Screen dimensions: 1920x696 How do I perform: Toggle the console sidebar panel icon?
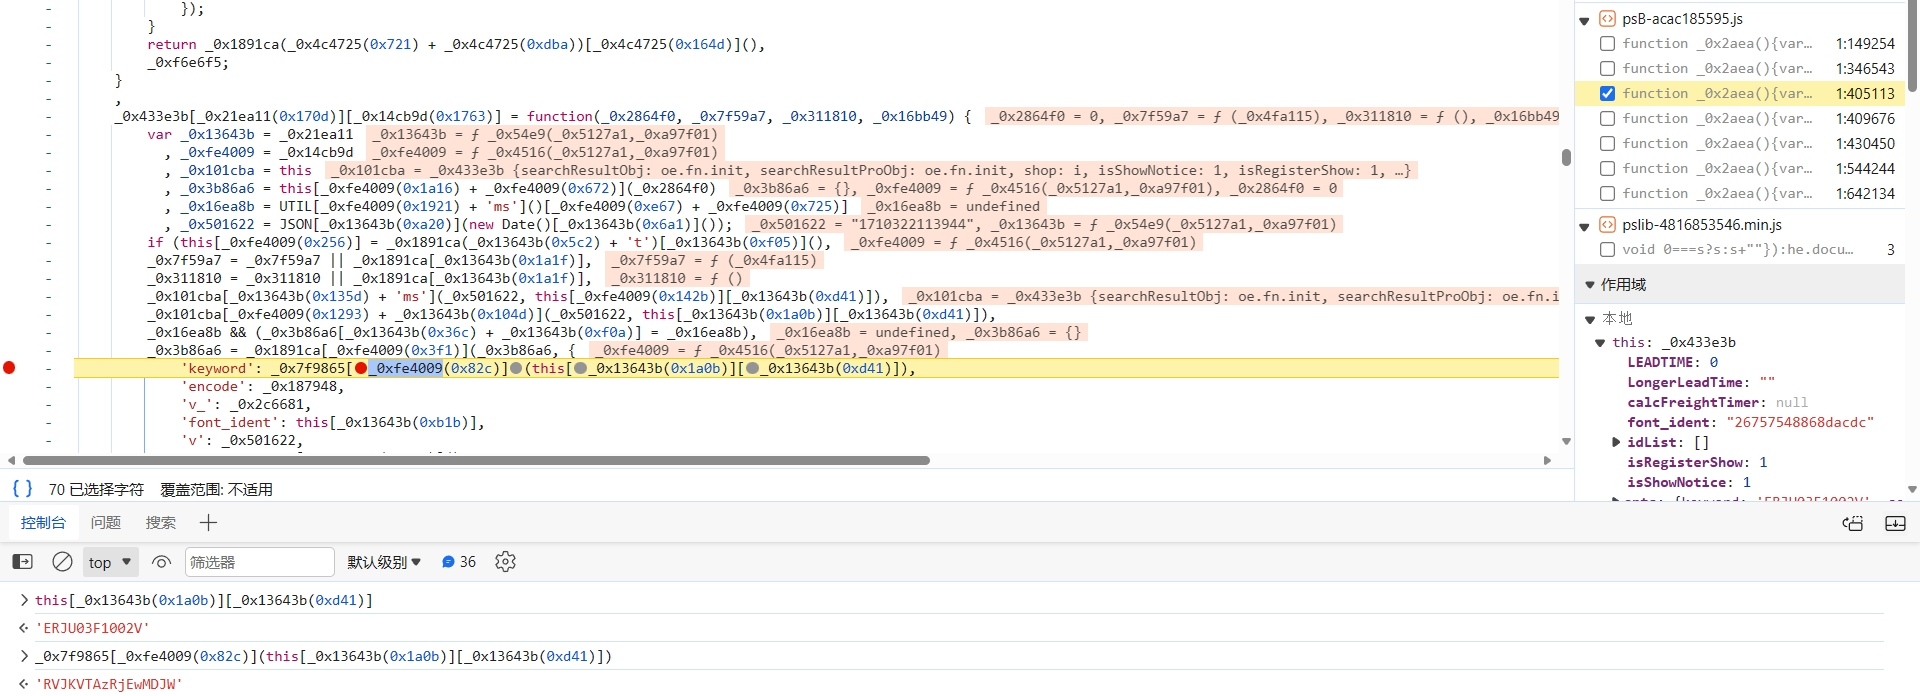22,562
